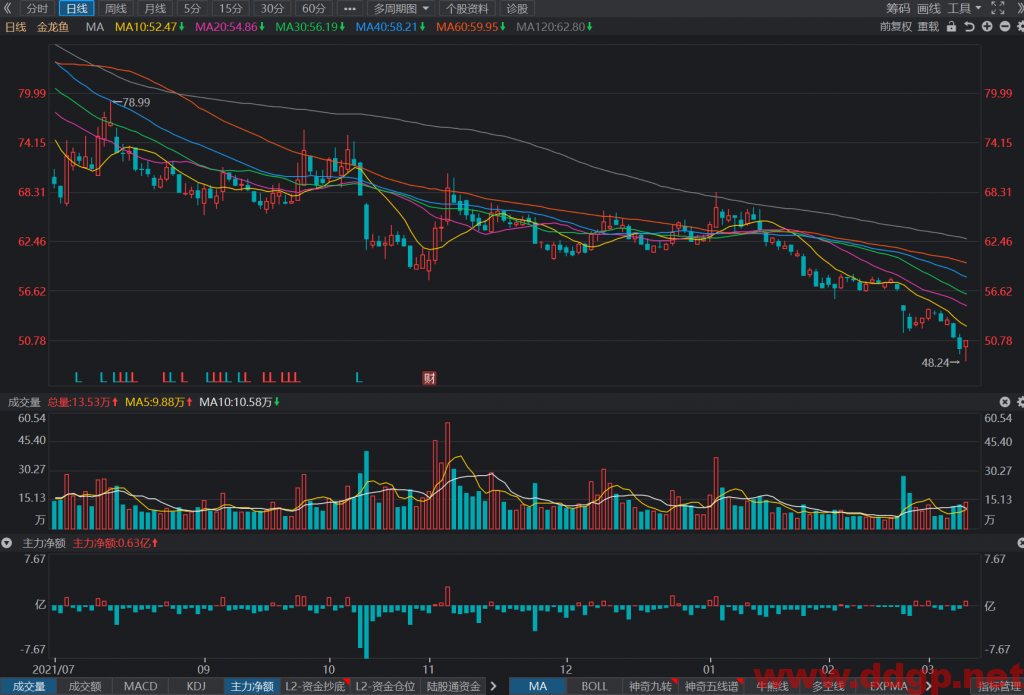
Task: Switch to 周线 weekly chart
Action: (116, 8)
